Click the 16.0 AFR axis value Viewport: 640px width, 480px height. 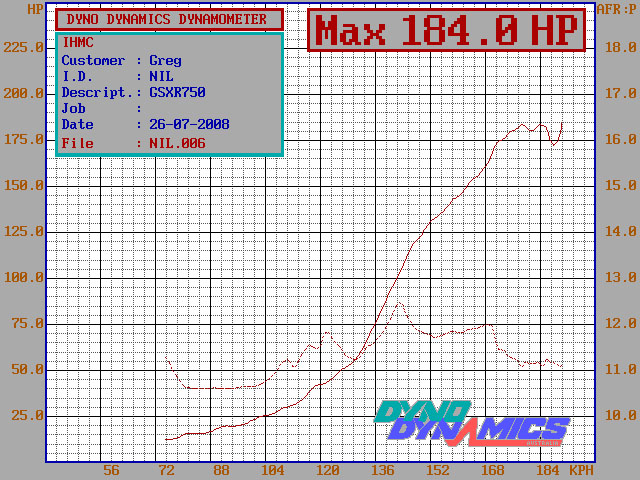(620, 140)
